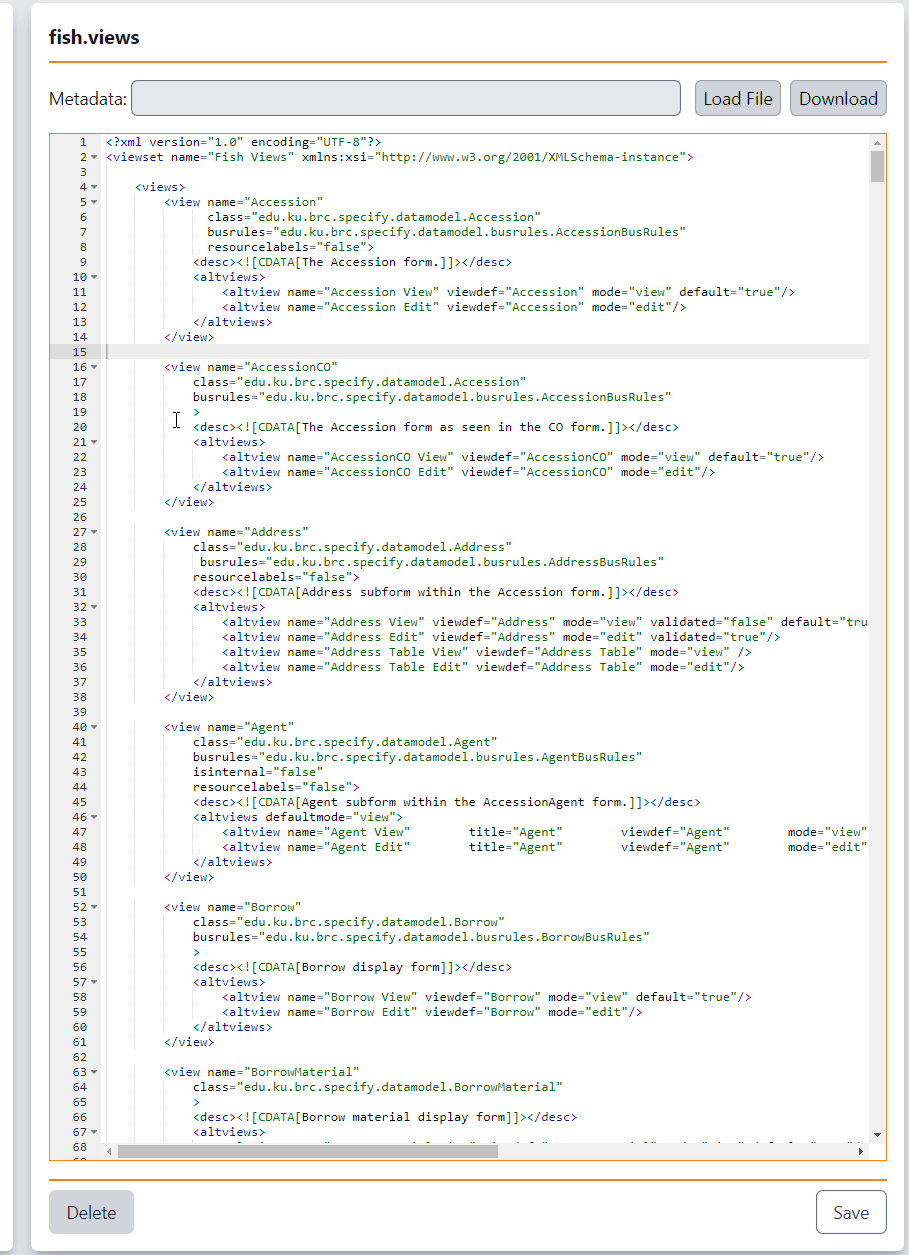Click the Save button
This screenshot has width=909, height=1255.
851,1212
